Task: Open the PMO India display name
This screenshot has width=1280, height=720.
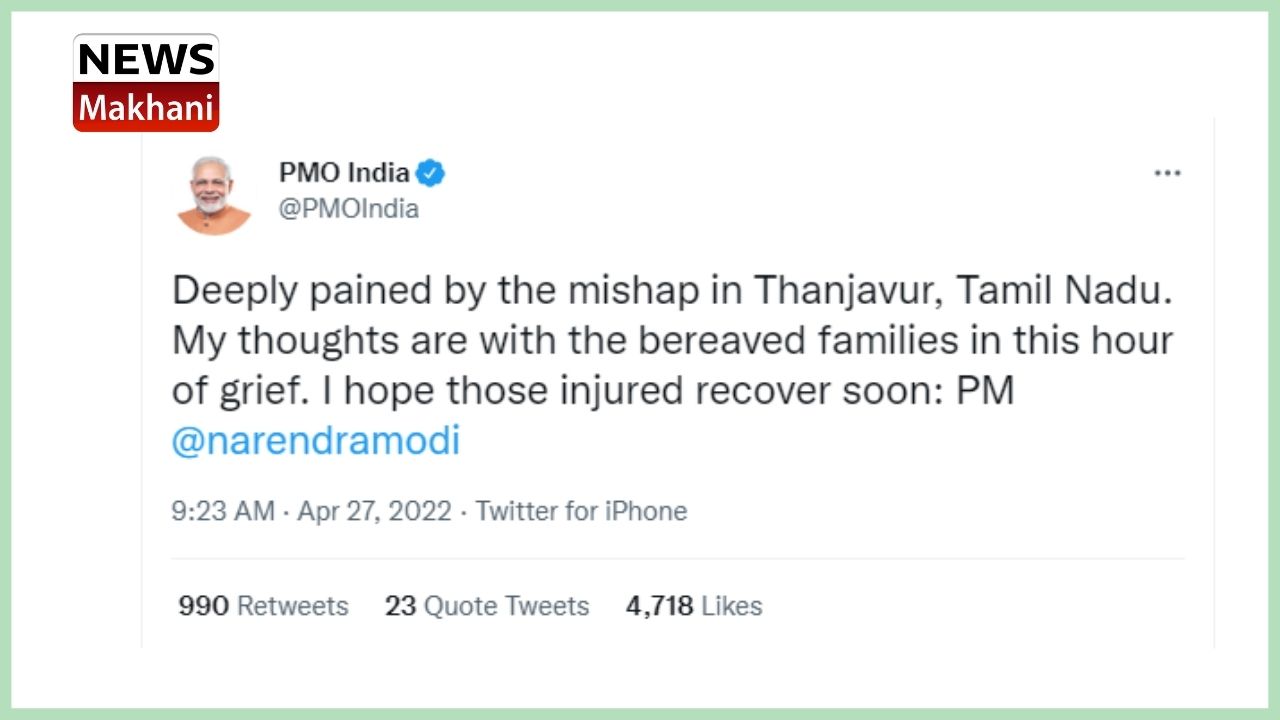Action: [x=344, y=173]
